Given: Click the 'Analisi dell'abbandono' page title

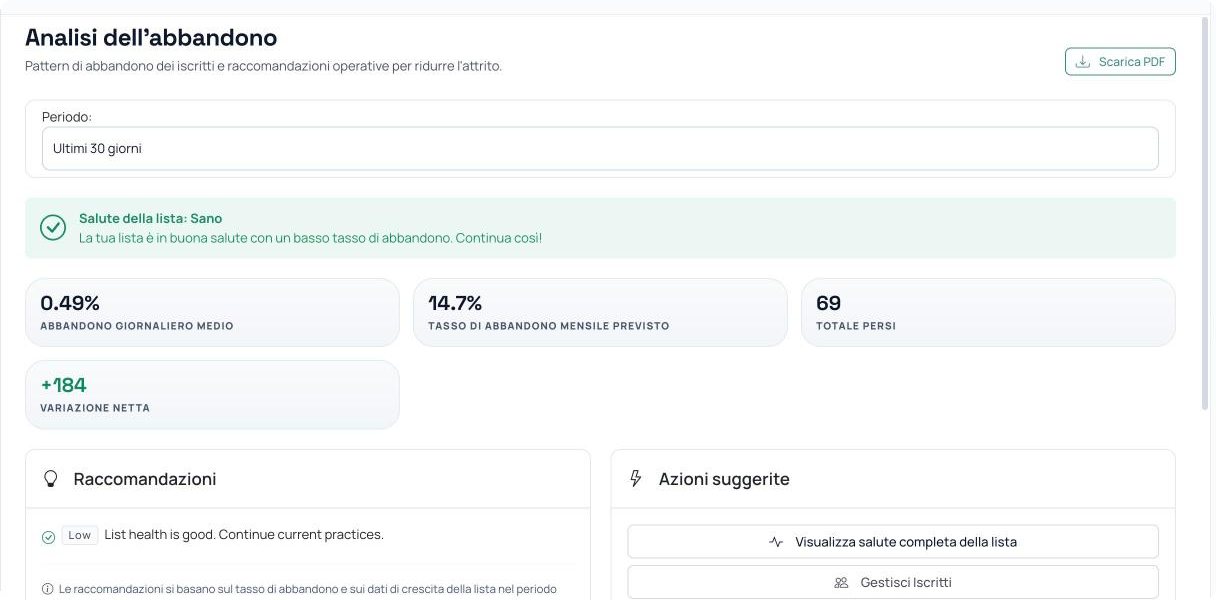Looking at the screenshot, I should 151,38.
